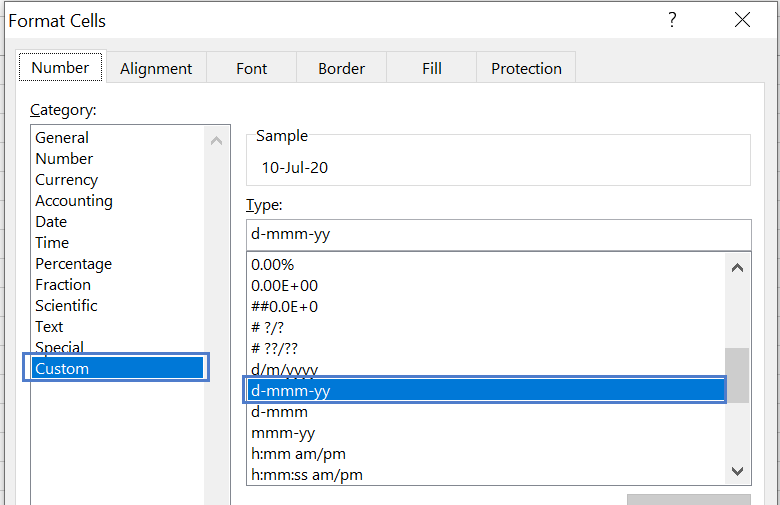Select the mmm-yy format type
Viewport: 780px width, 505px height.
click(x=283, y=433)
